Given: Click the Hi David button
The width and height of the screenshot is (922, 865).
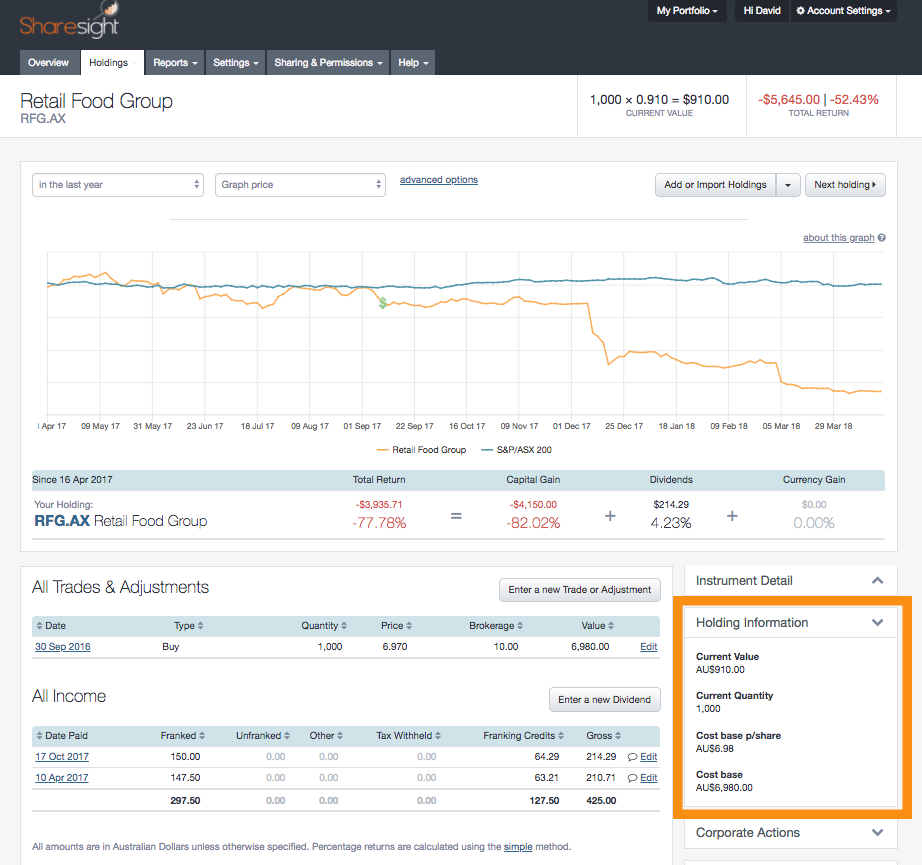Looking at the screenshot, I should pos(762,11).
